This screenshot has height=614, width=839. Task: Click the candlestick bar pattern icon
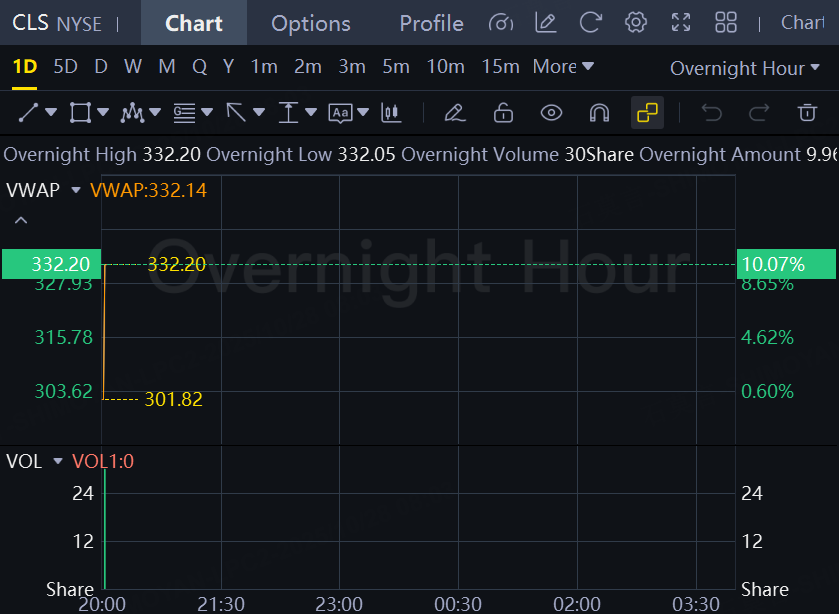point(391,112)
